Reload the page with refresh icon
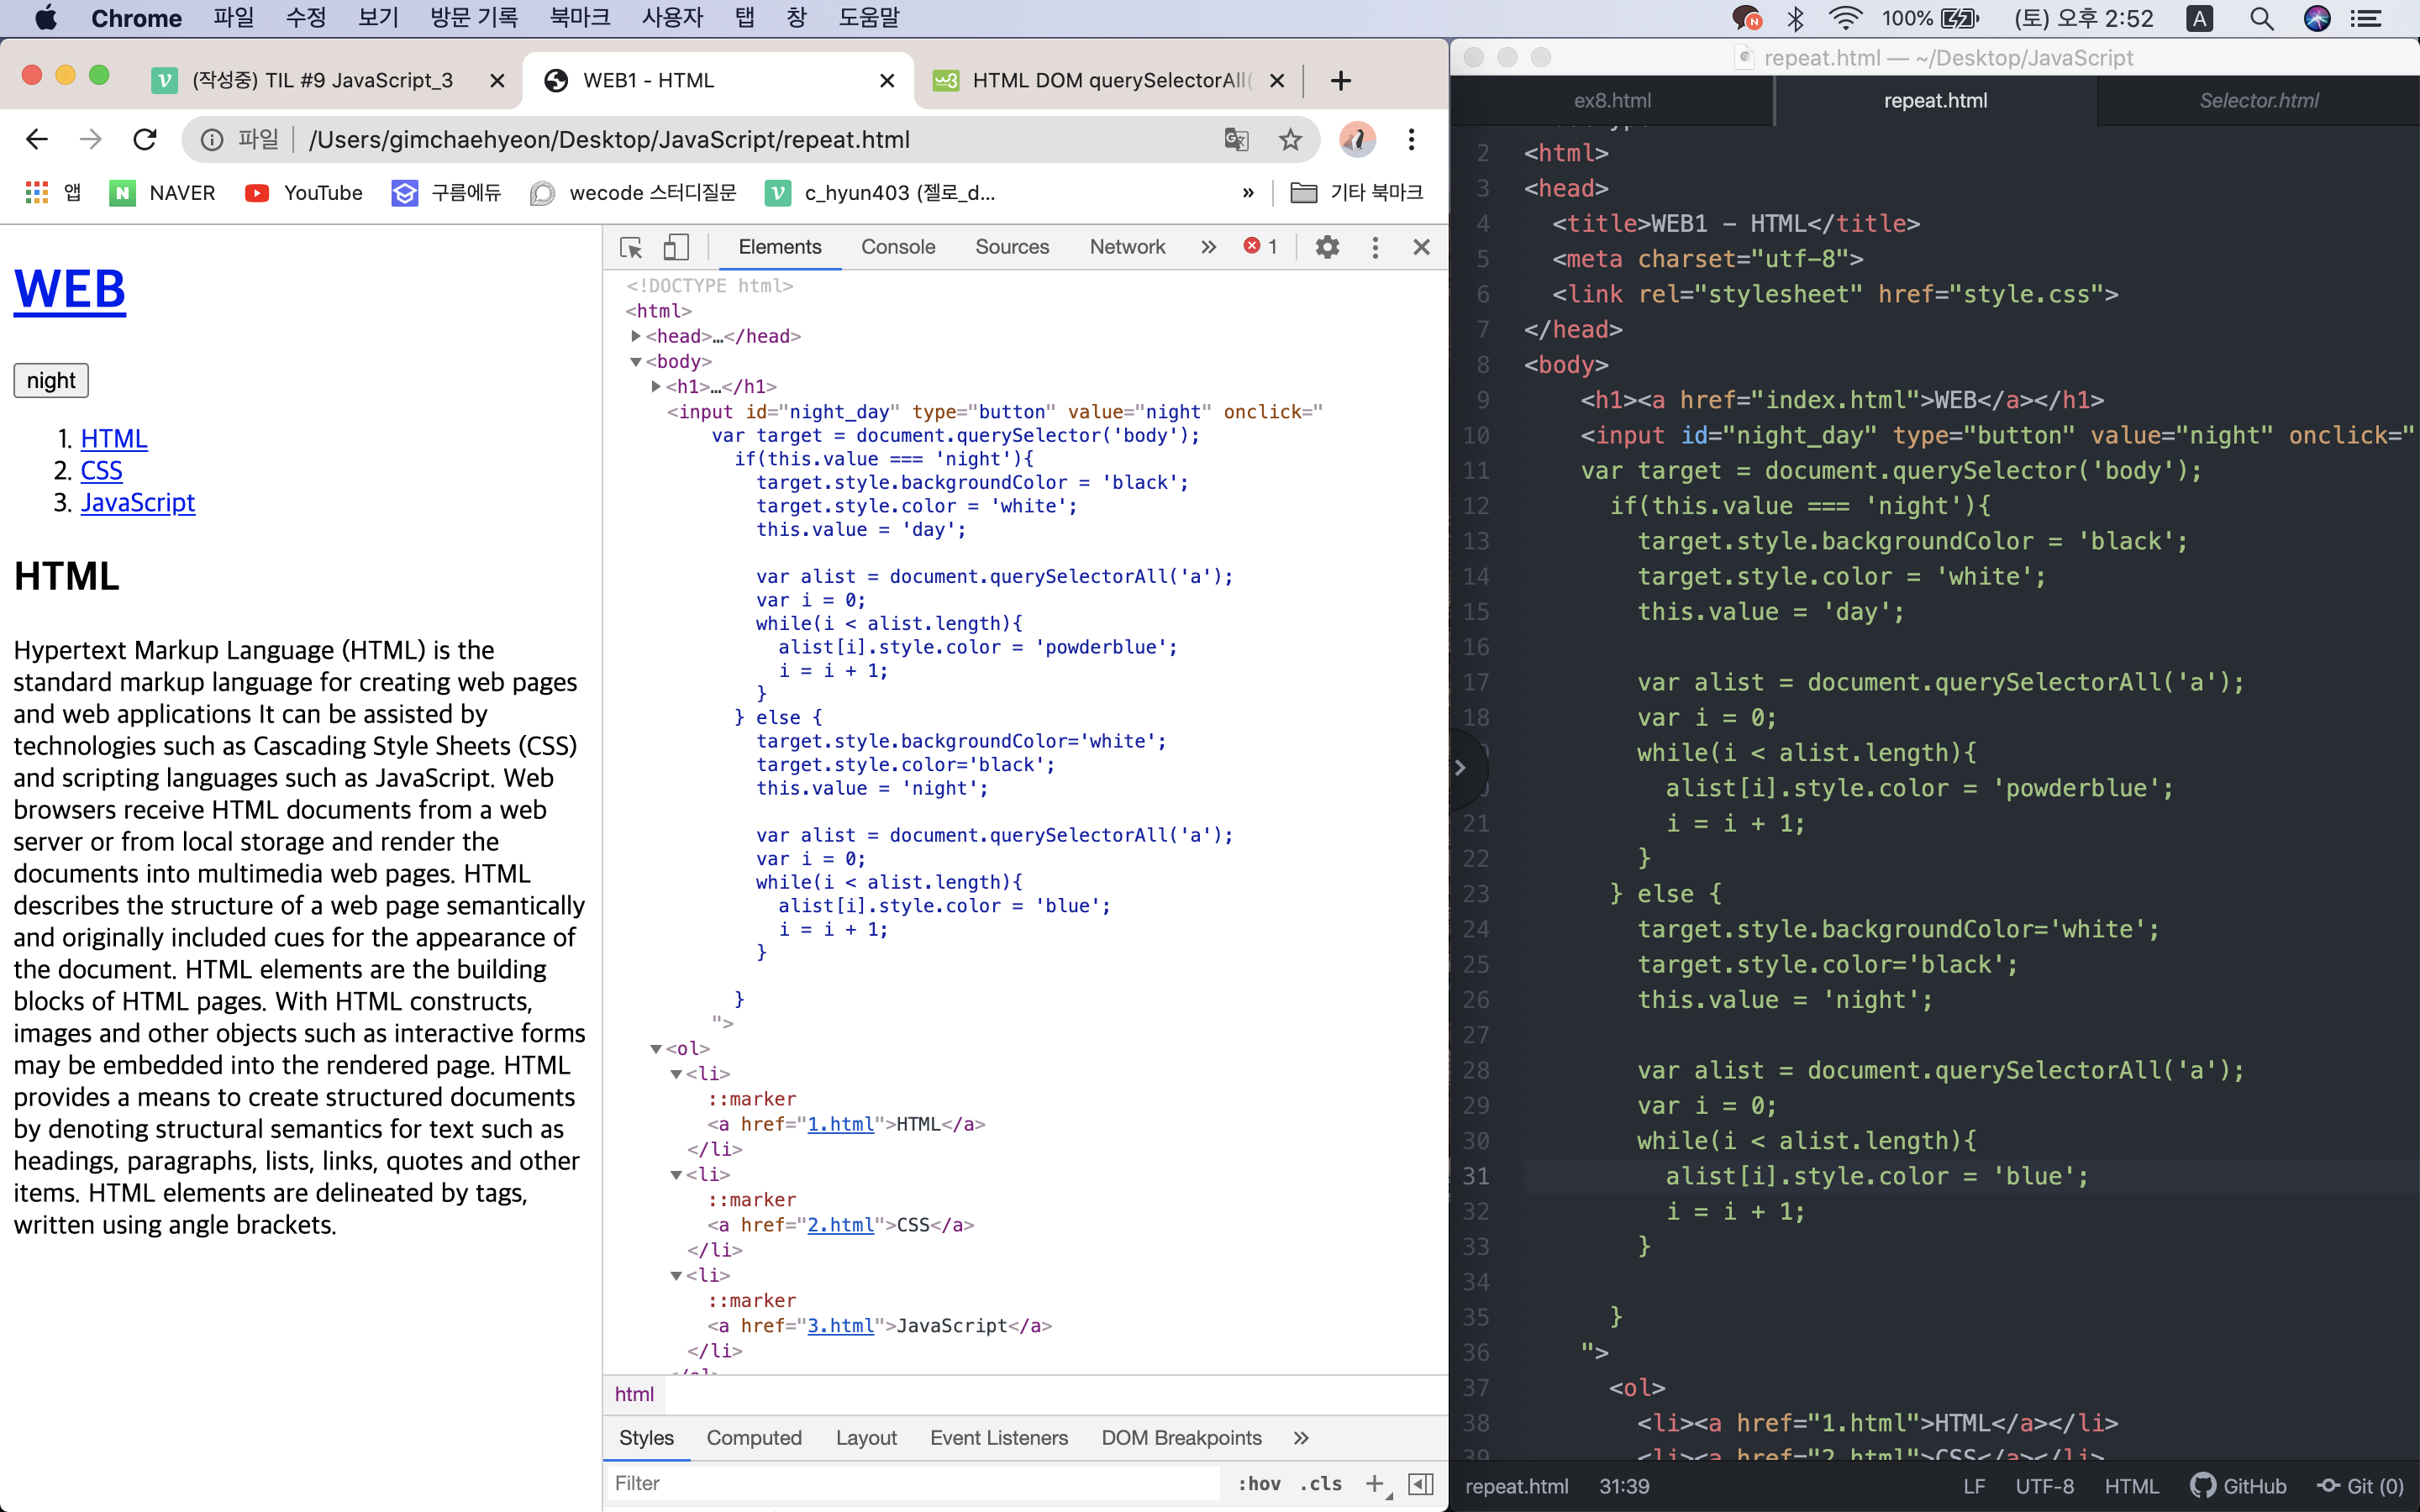 [145, 139]
